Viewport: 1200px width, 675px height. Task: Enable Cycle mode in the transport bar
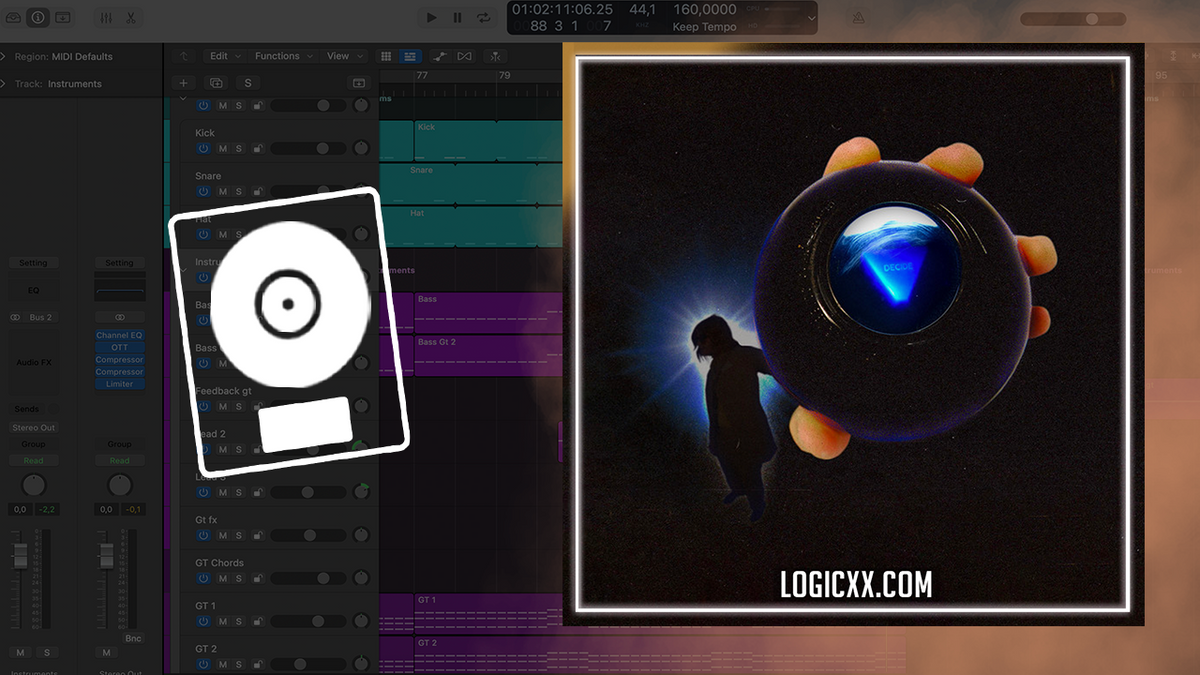pos(483,17)
